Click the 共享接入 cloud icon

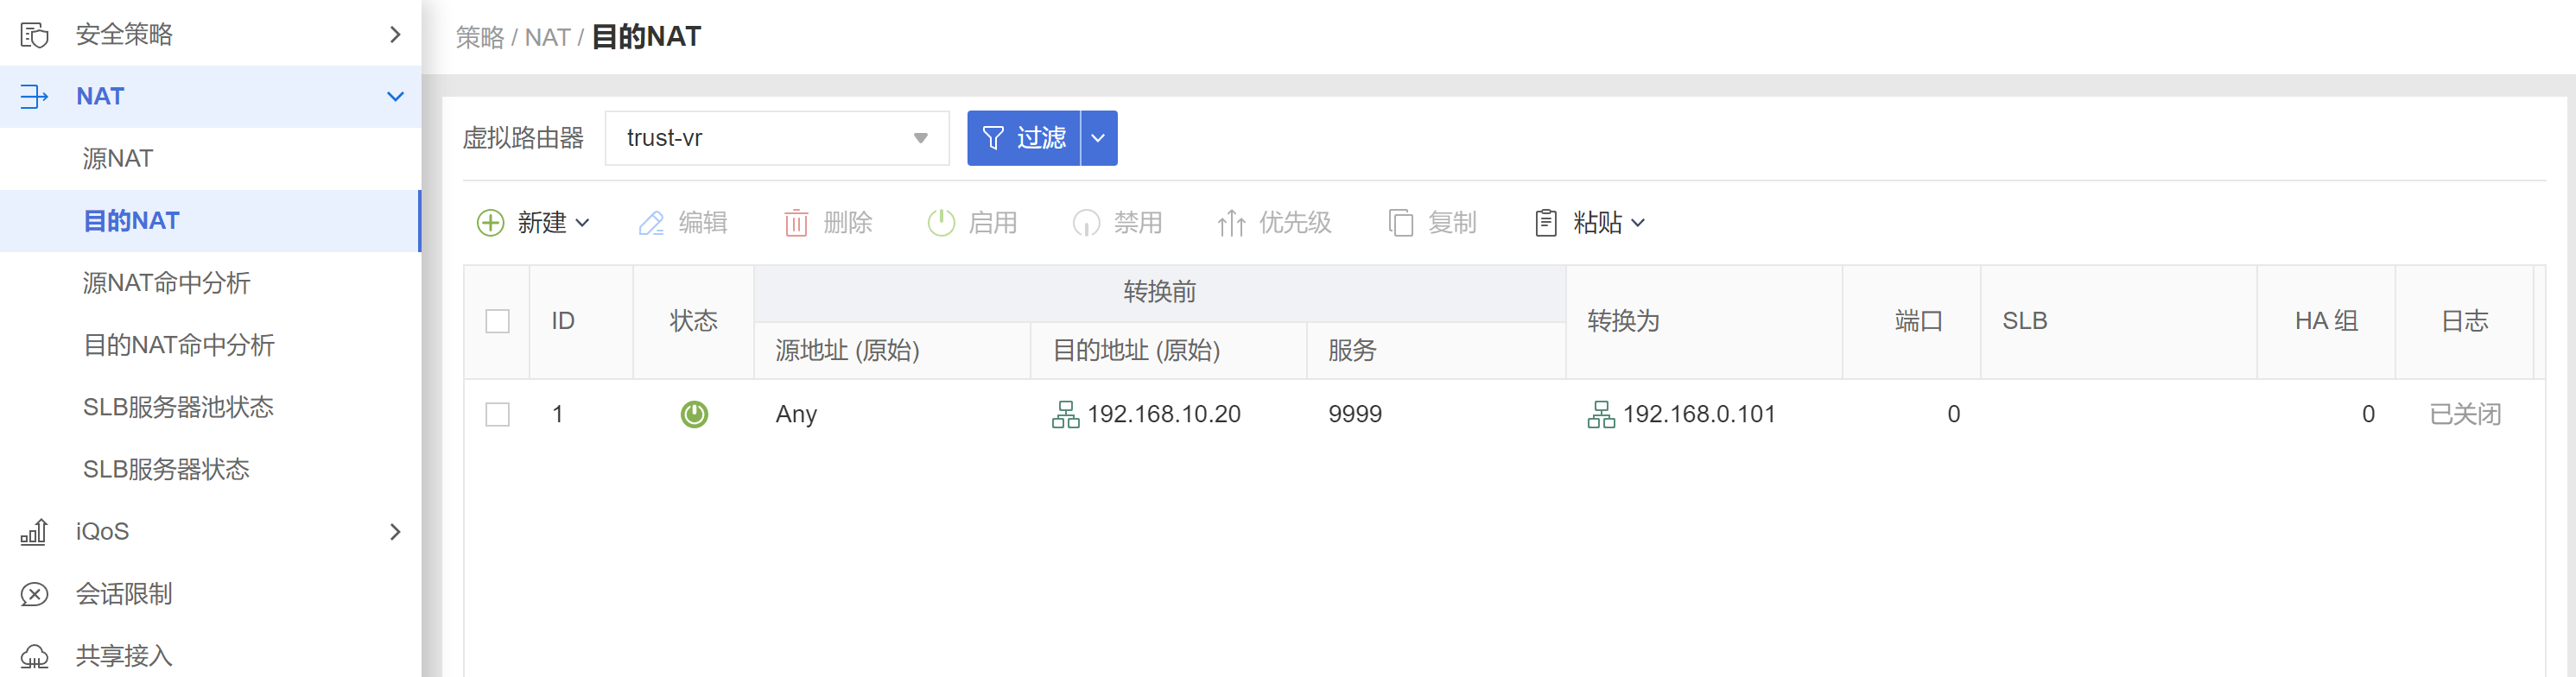(34, 657)
